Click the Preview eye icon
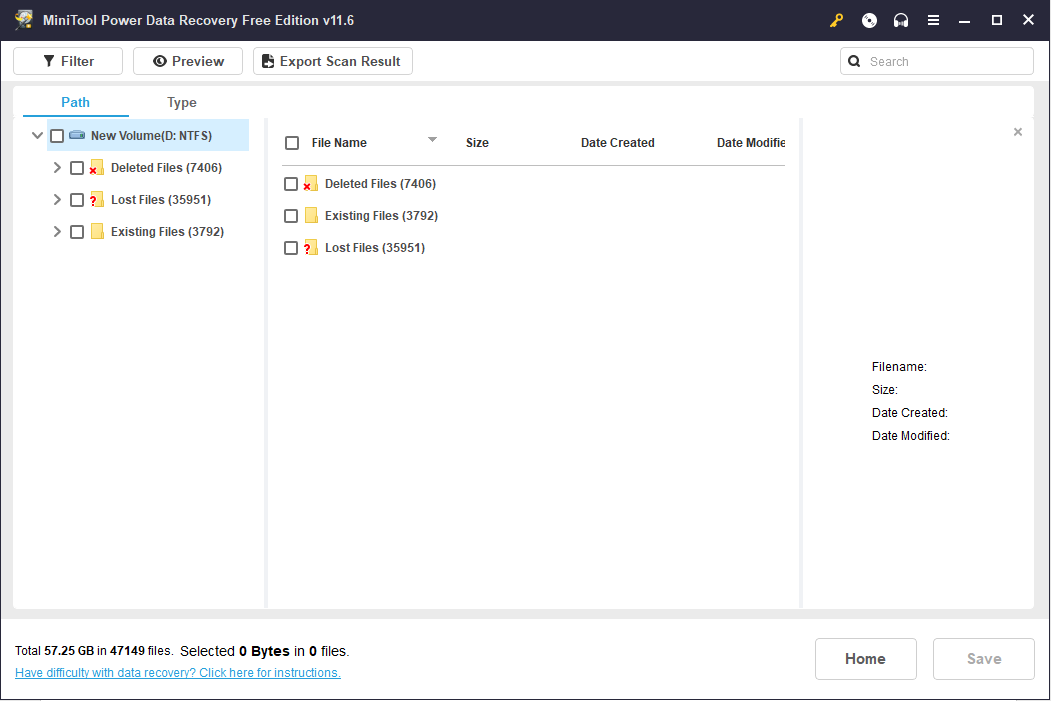Viewport: 1051px width, 701px height. point(160,61)
